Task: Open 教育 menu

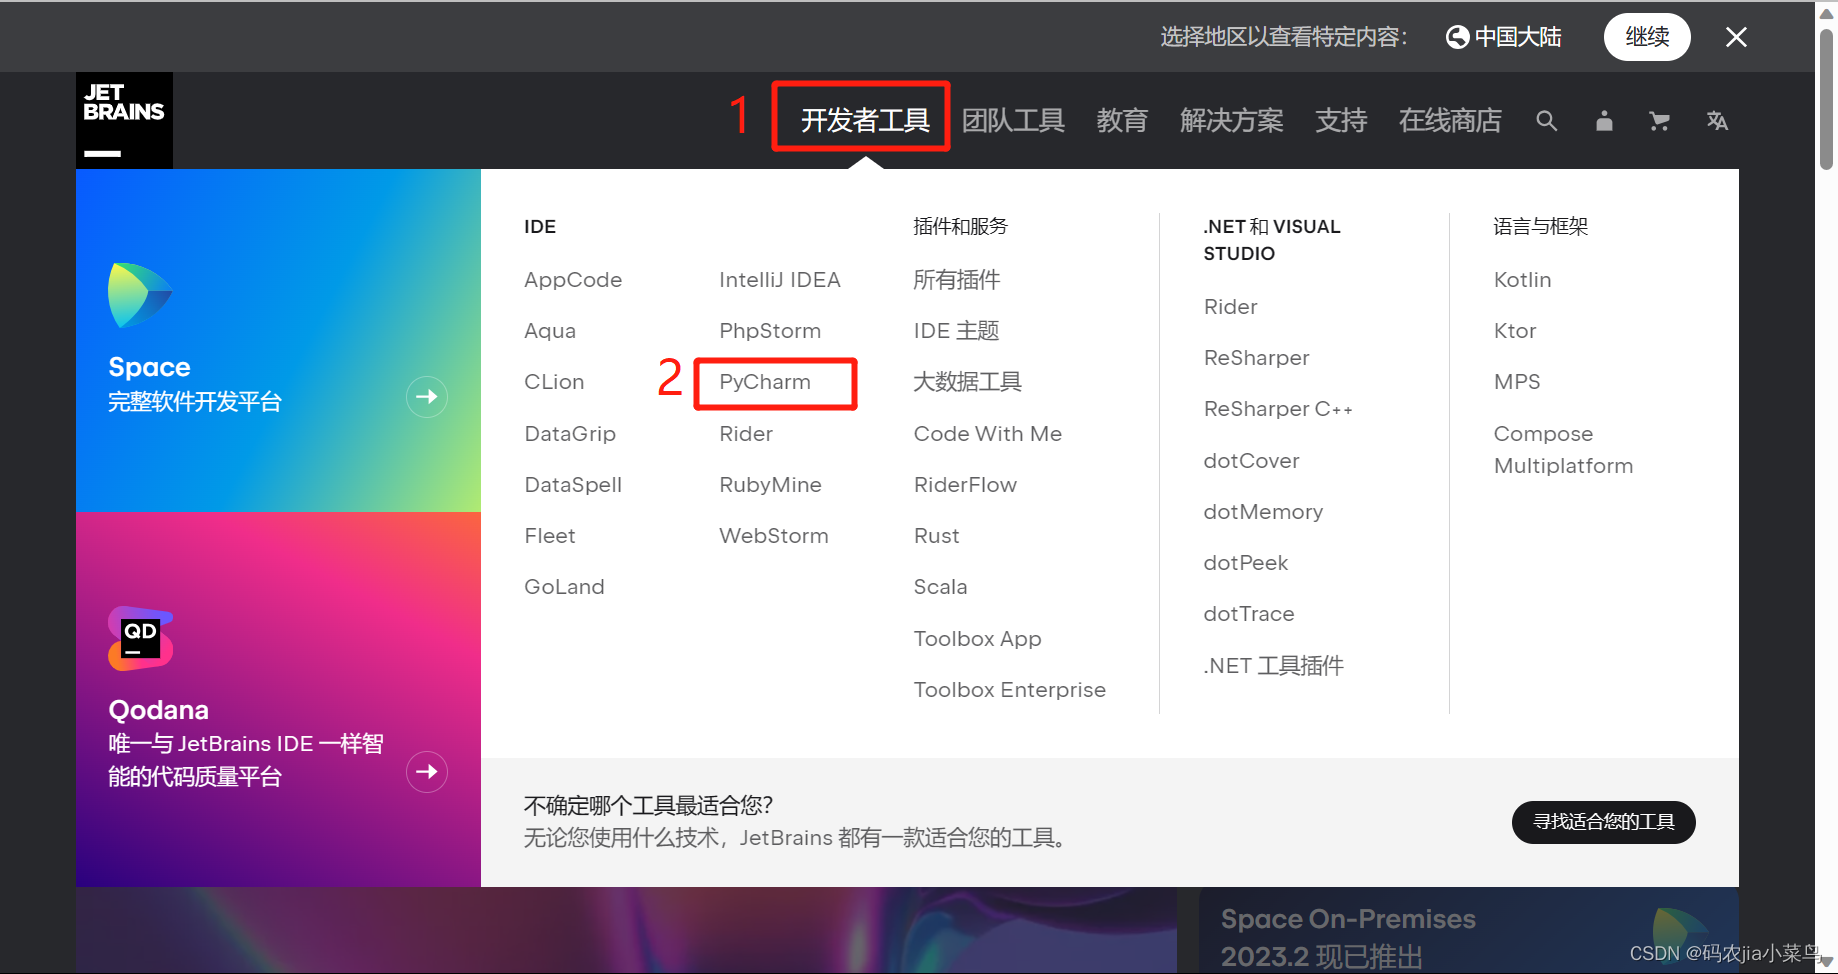Action: (1122, 121)
